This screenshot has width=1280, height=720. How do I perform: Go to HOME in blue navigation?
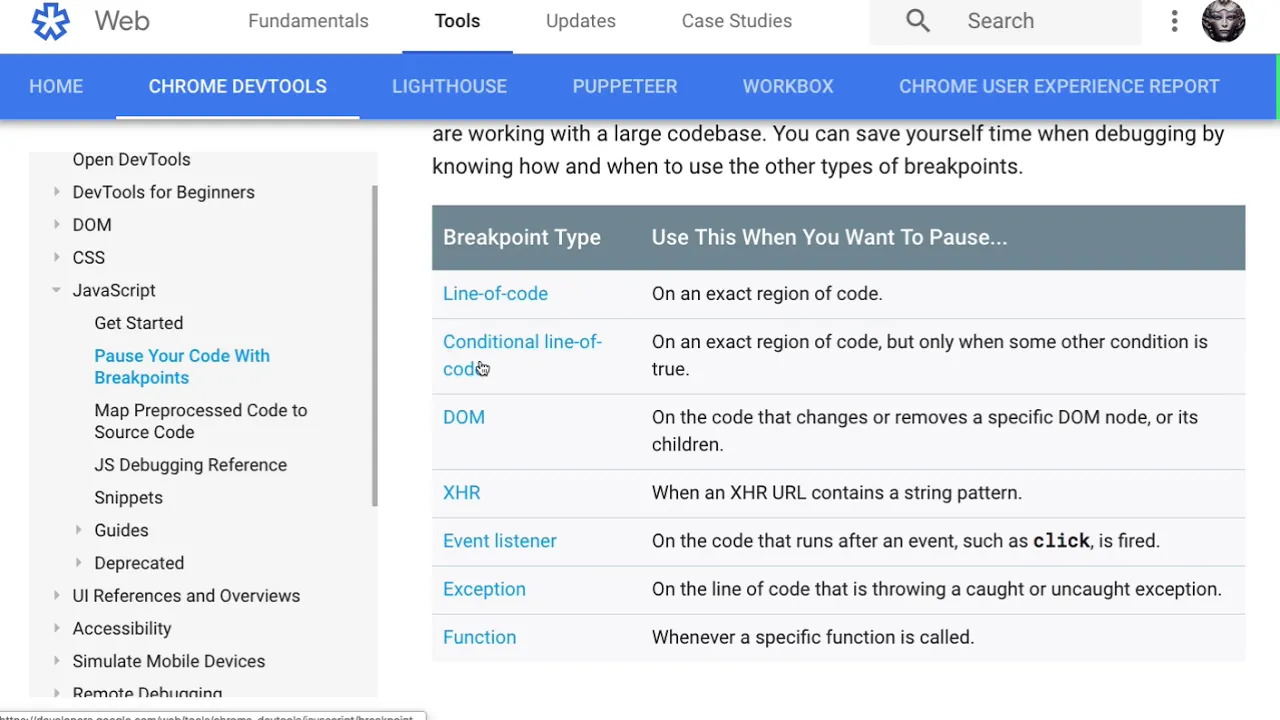click(x=56, y=86)
